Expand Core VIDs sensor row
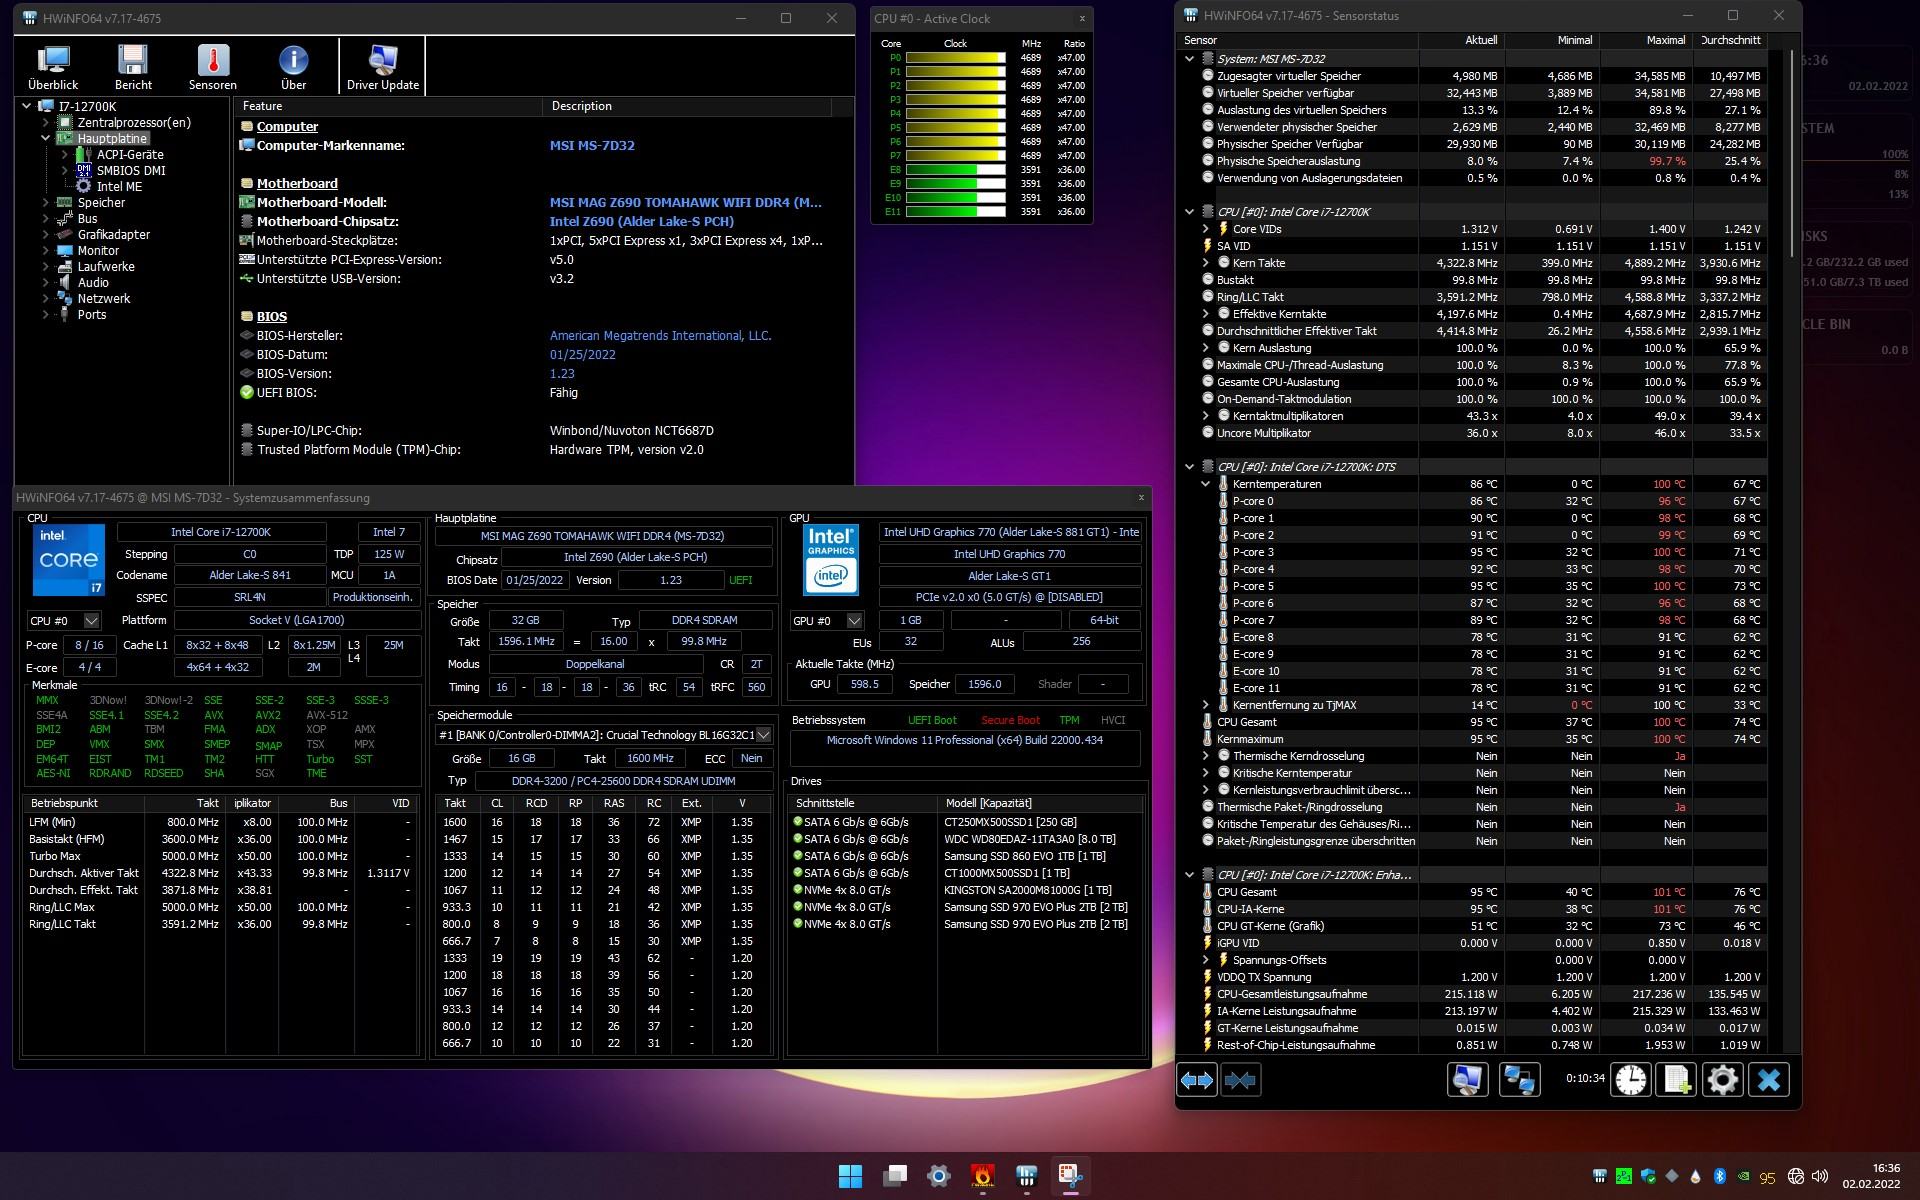 pyautogui.click(x=1206, y=229)
